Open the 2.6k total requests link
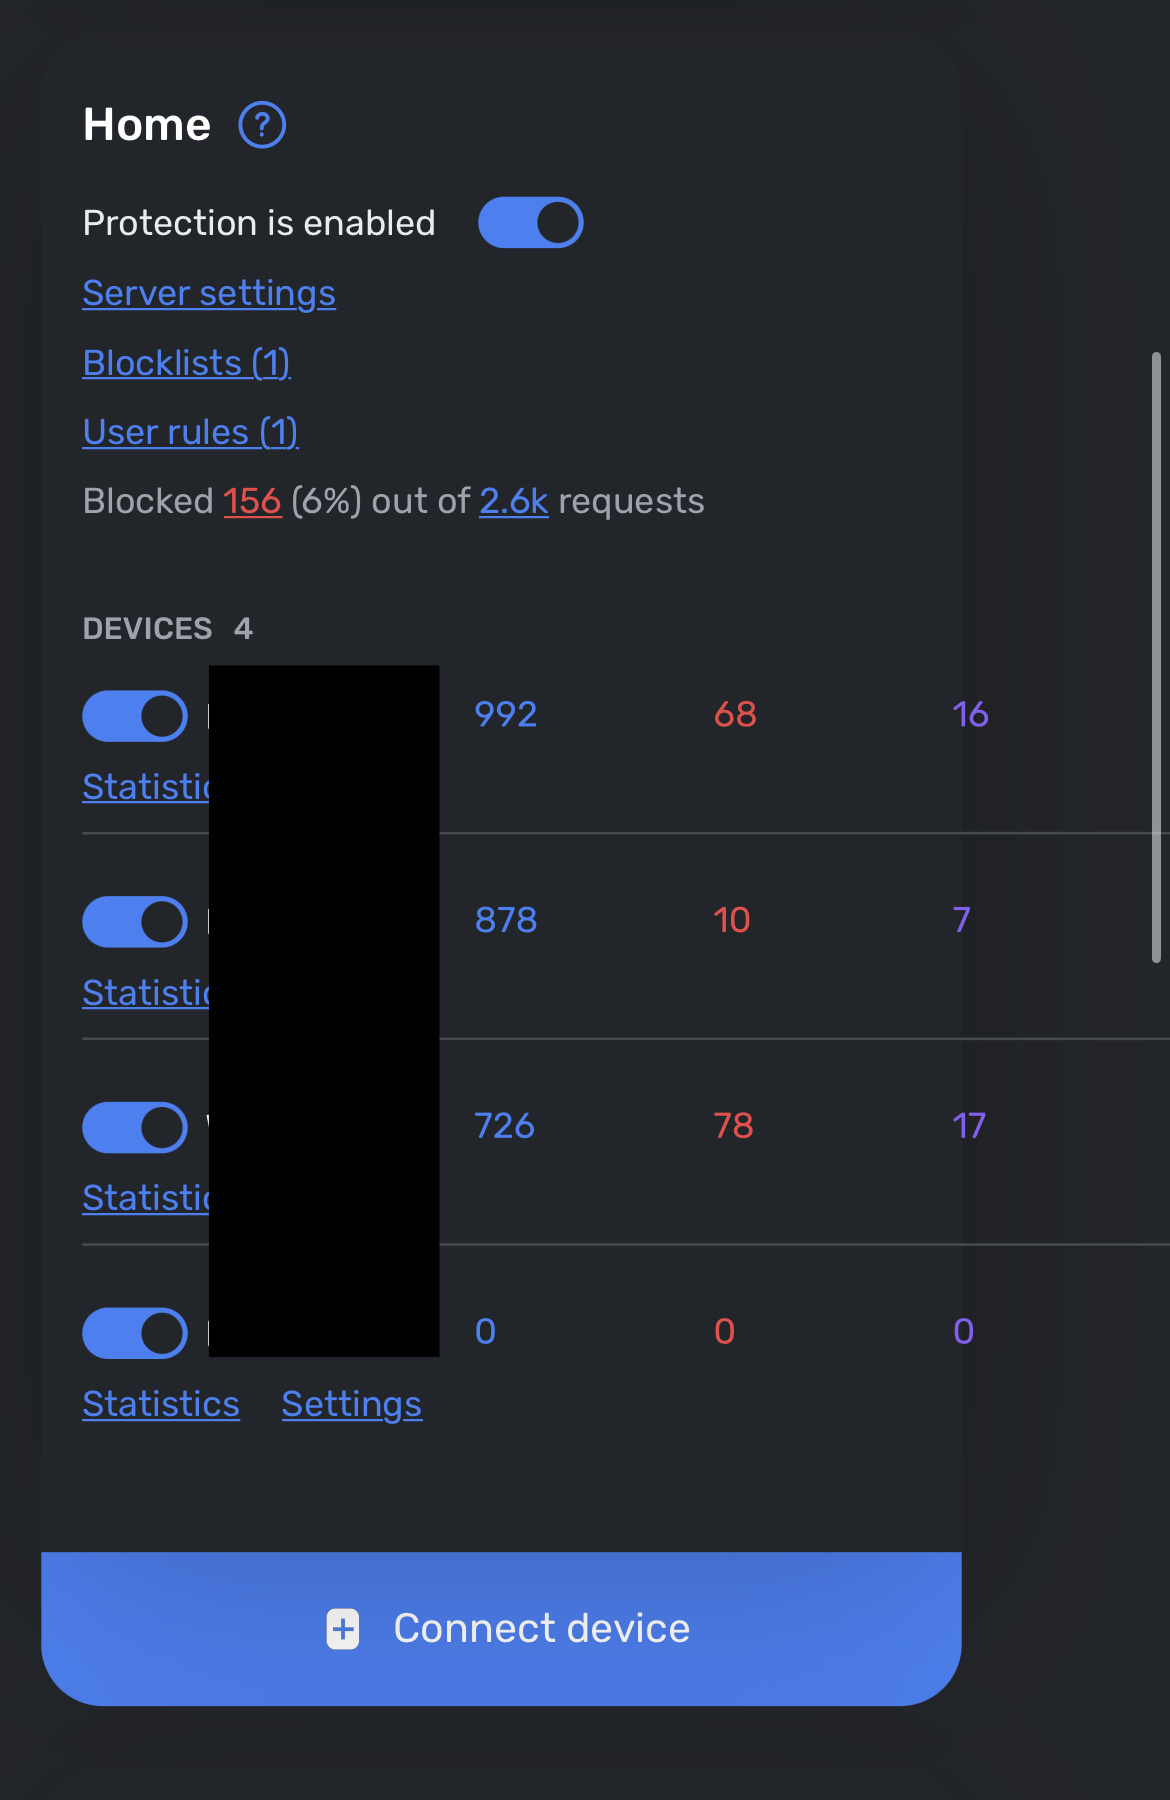 [x=513, y=500]
